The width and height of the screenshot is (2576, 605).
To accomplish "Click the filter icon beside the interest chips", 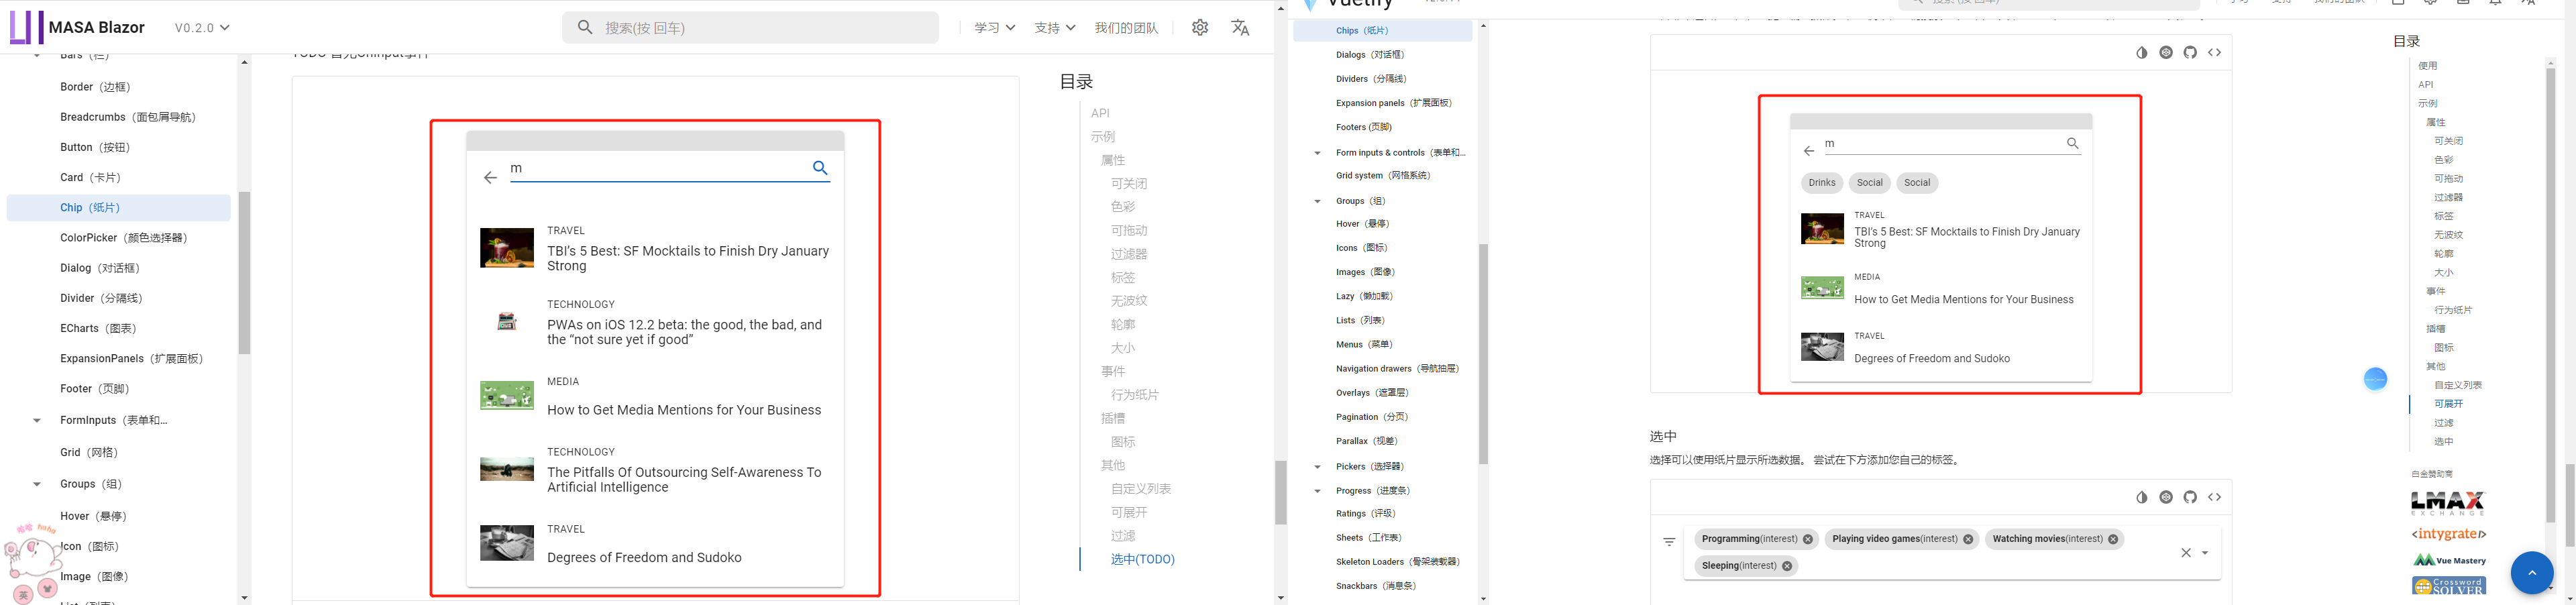I will point(1669,541).
